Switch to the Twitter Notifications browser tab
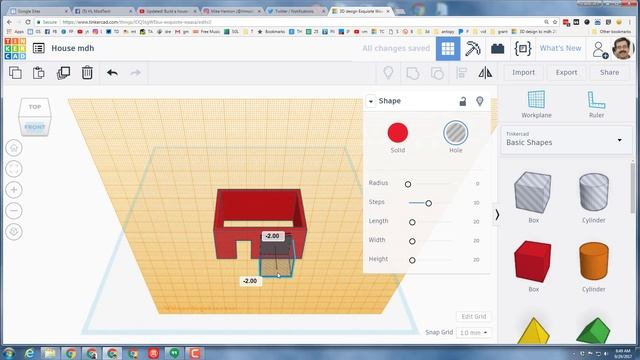 click(295, 11)
